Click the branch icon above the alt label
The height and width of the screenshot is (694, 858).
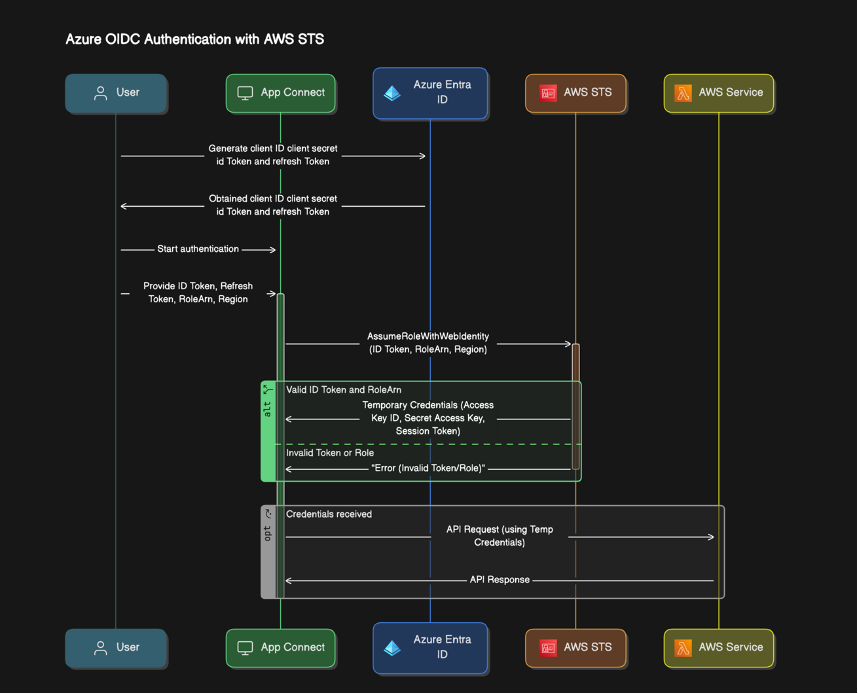[268, 390]
